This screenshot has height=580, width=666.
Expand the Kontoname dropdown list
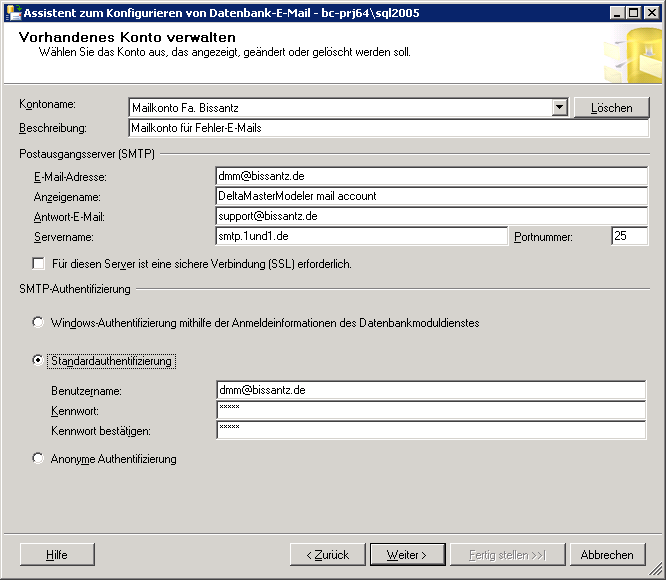point(560,107)
